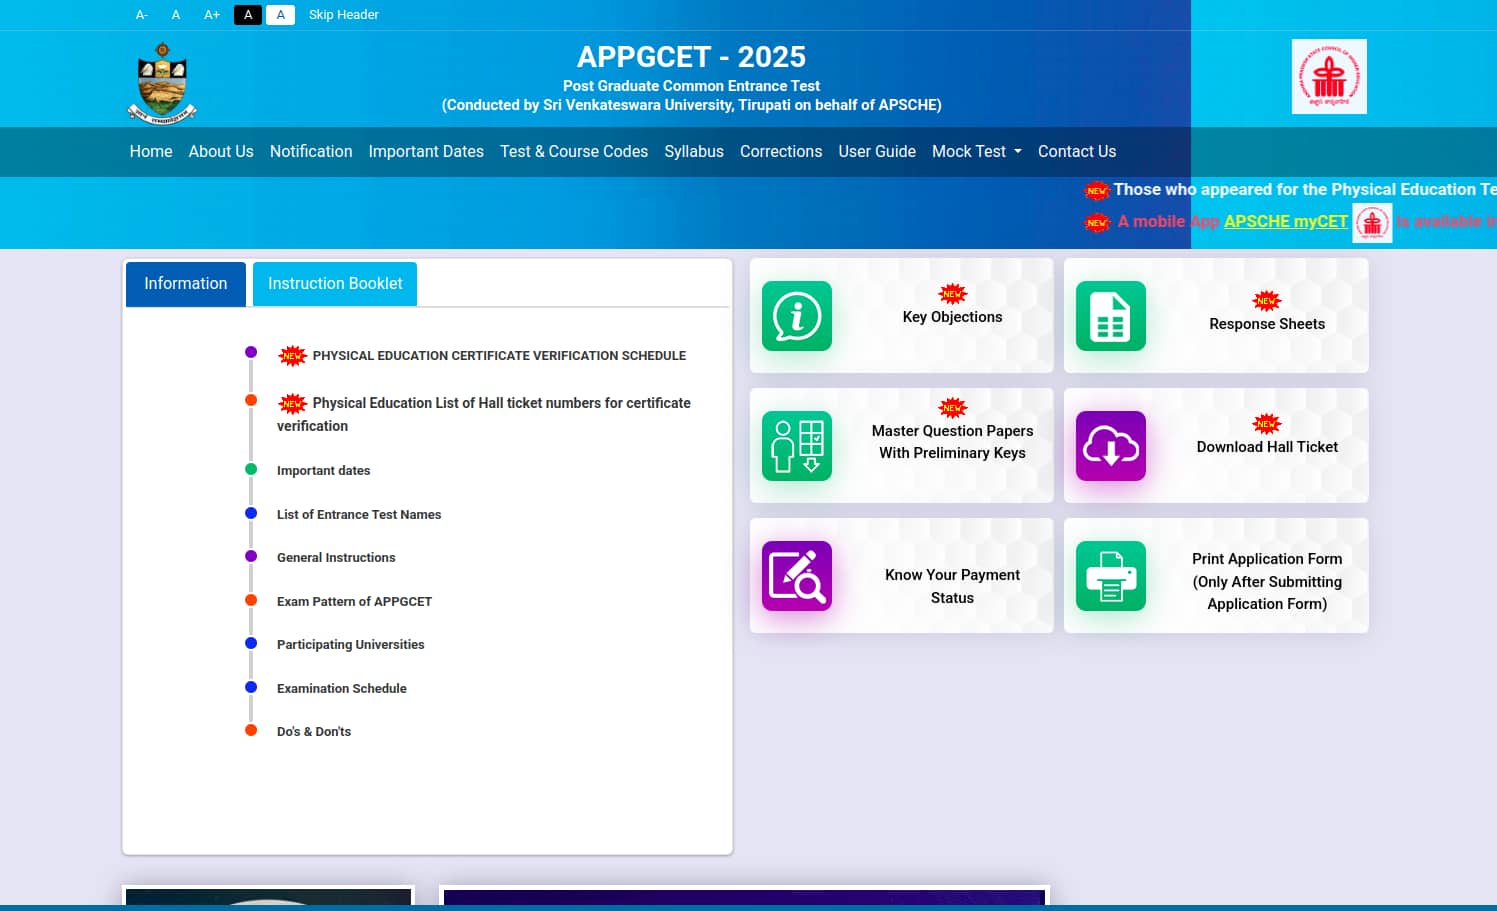Screen dimensions: 1497x911
Task: Switch to the dark contrast A theme swatch
Action: pyautogui.click(x=248, y=15)
